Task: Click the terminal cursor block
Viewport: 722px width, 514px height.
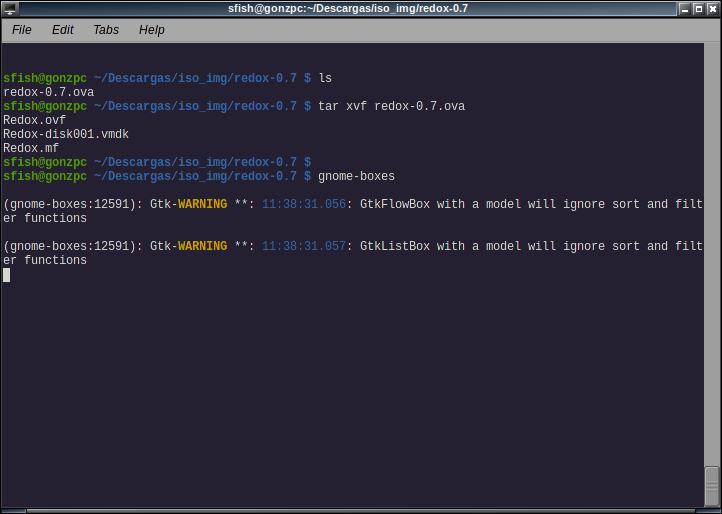Action: coord(6,275)
